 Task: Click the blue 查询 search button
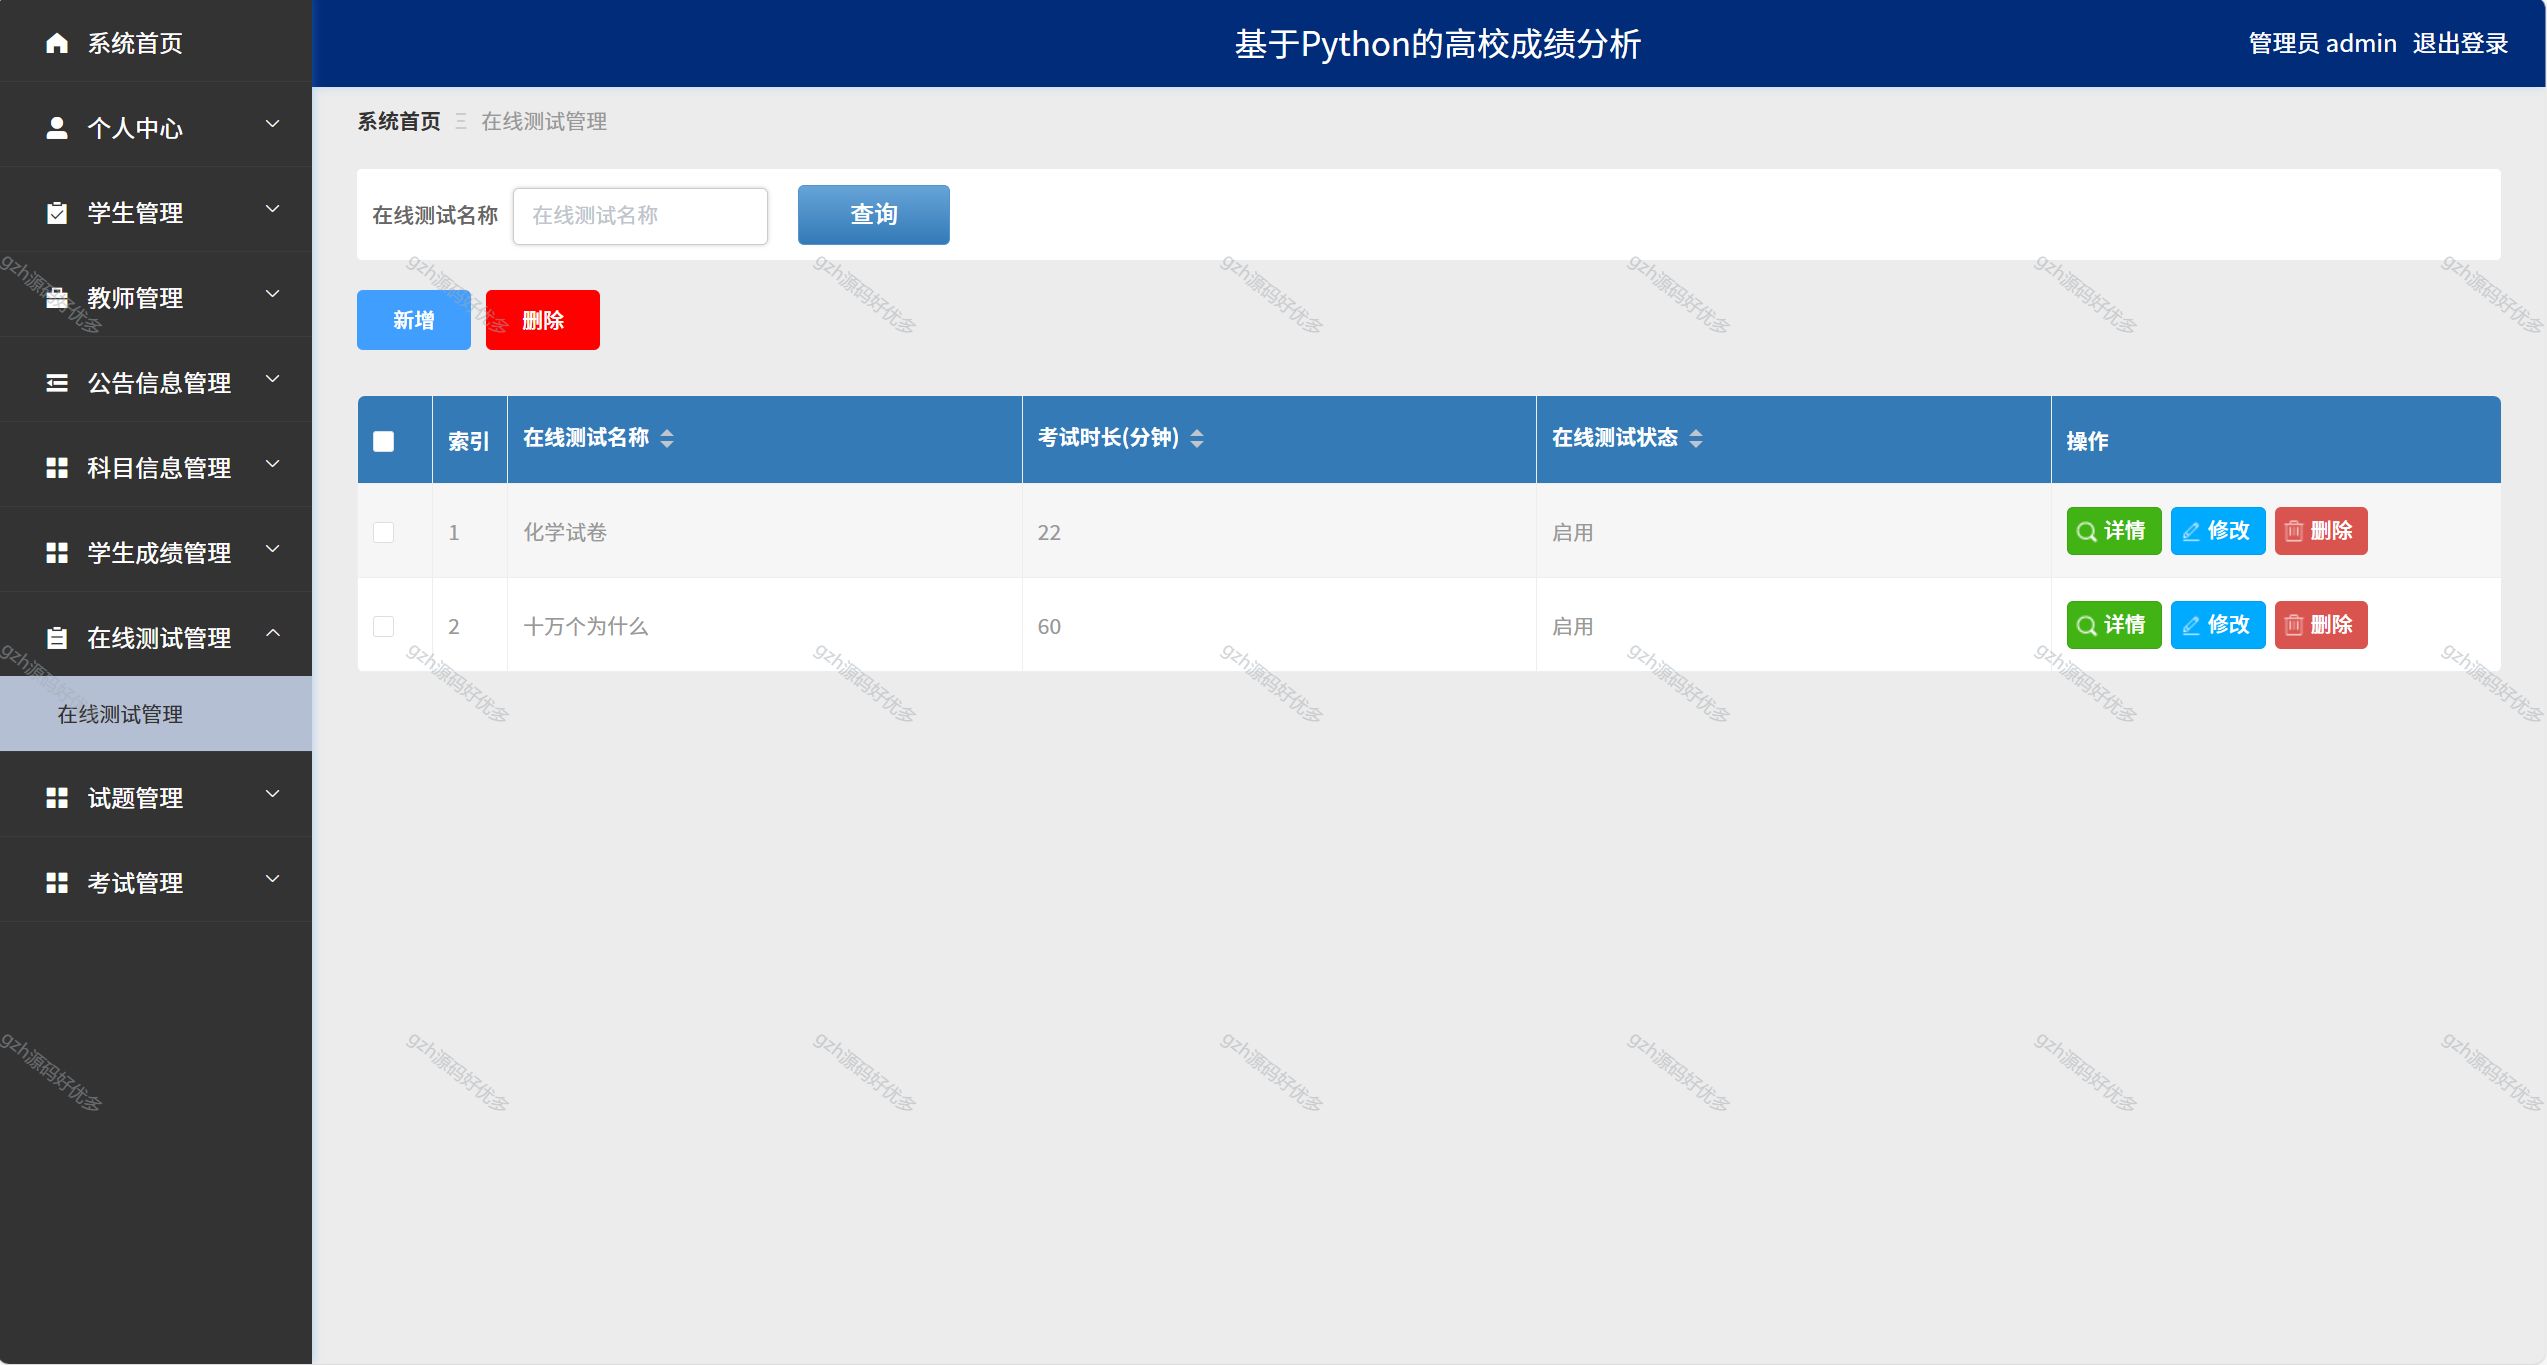[x=873, y=214]
